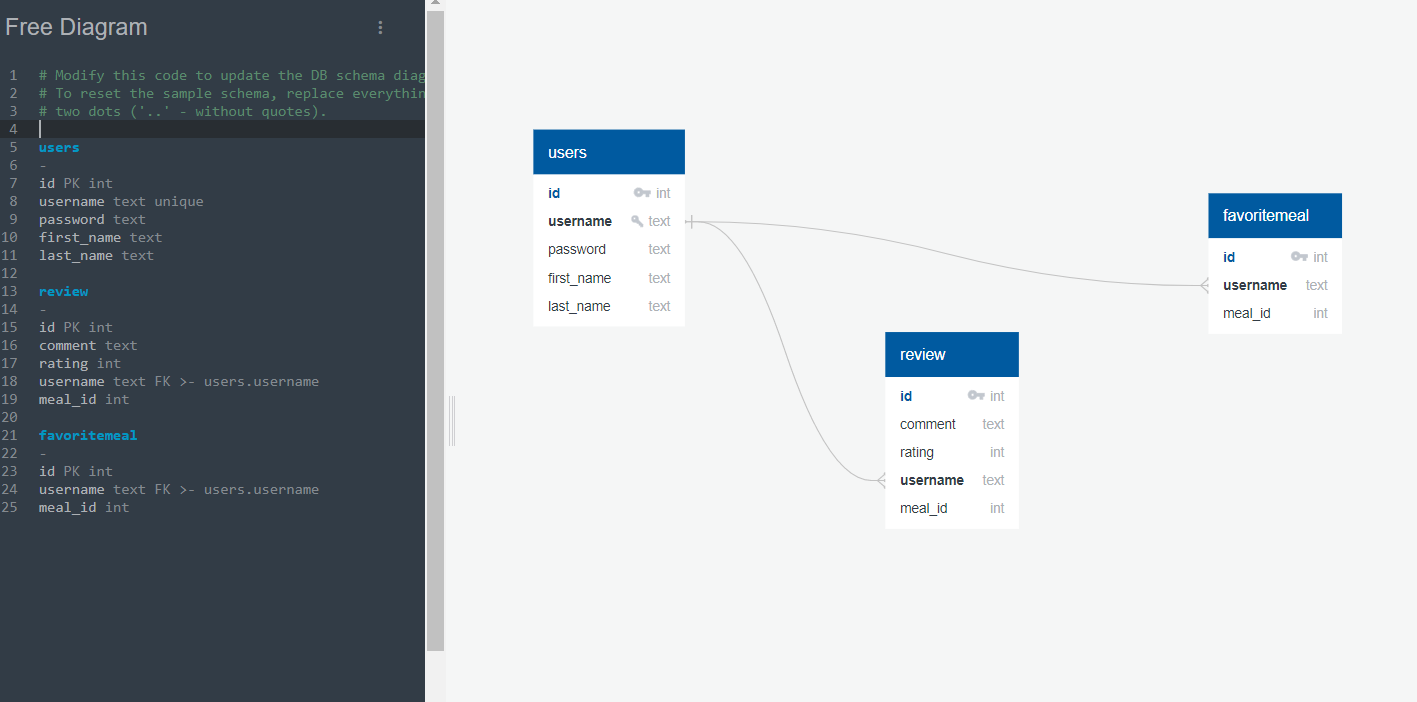Viewport: 1417px width, 702px height.
Task: Select the review table header
Action: coord(951,354)
